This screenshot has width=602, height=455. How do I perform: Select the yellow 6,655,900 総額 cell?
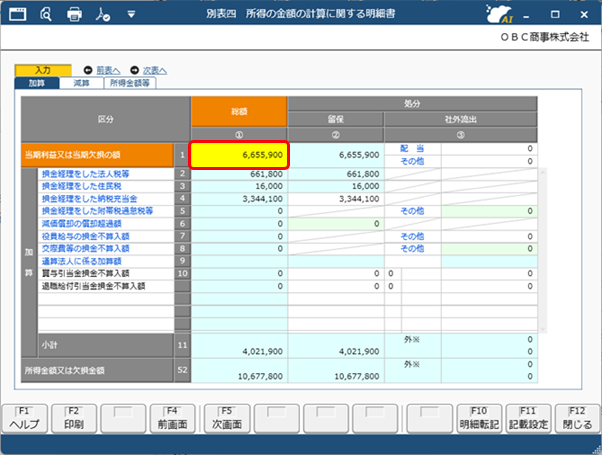tap(239, 155)
